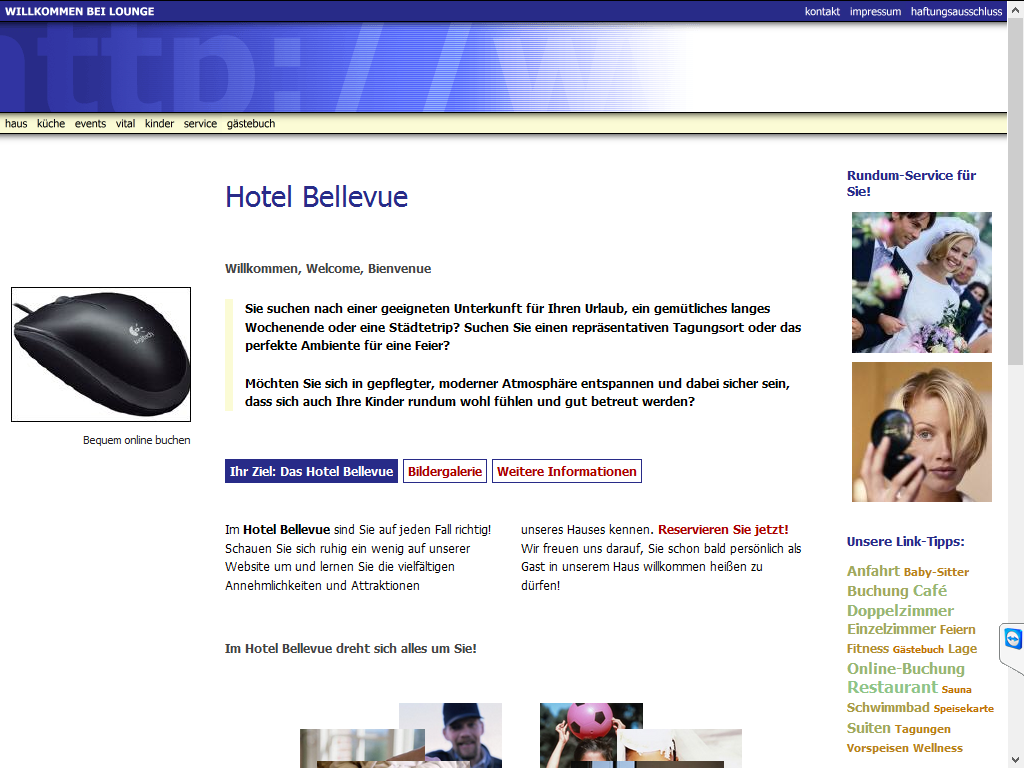This screenshot has width=1024, height=768.
Task: Open the Gästebuch tag link in sidebar
Action: point(918,650)
